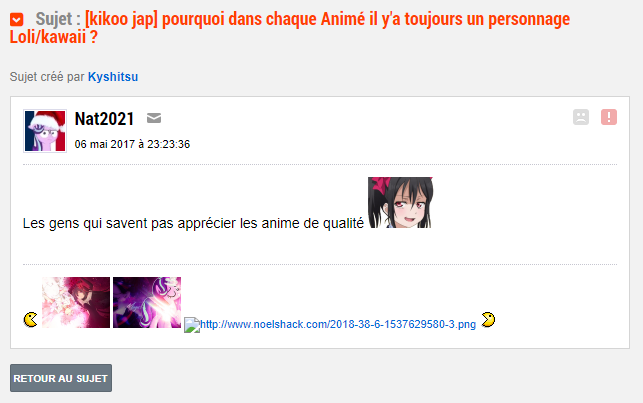Screen dimensions: 643x403
Task: Open the noelshack.com PNG link
Action: pyautogui.click(x=338, y=324)
